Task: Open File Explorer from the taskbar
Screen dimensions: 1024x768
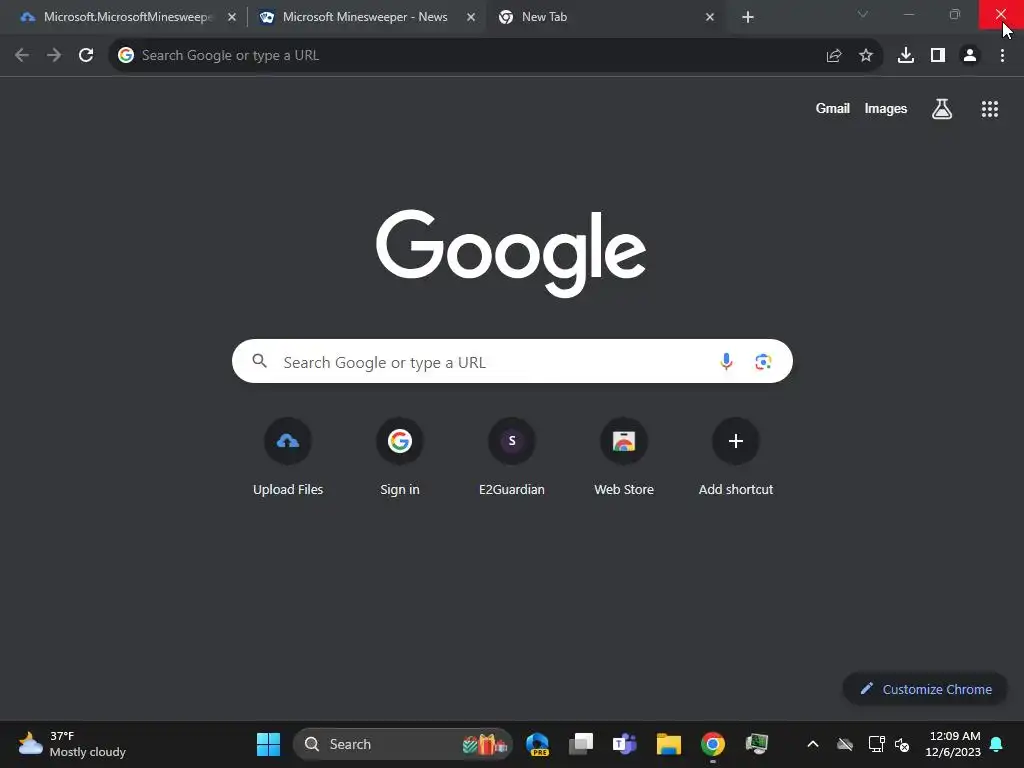Action: [x=669, y=744]
